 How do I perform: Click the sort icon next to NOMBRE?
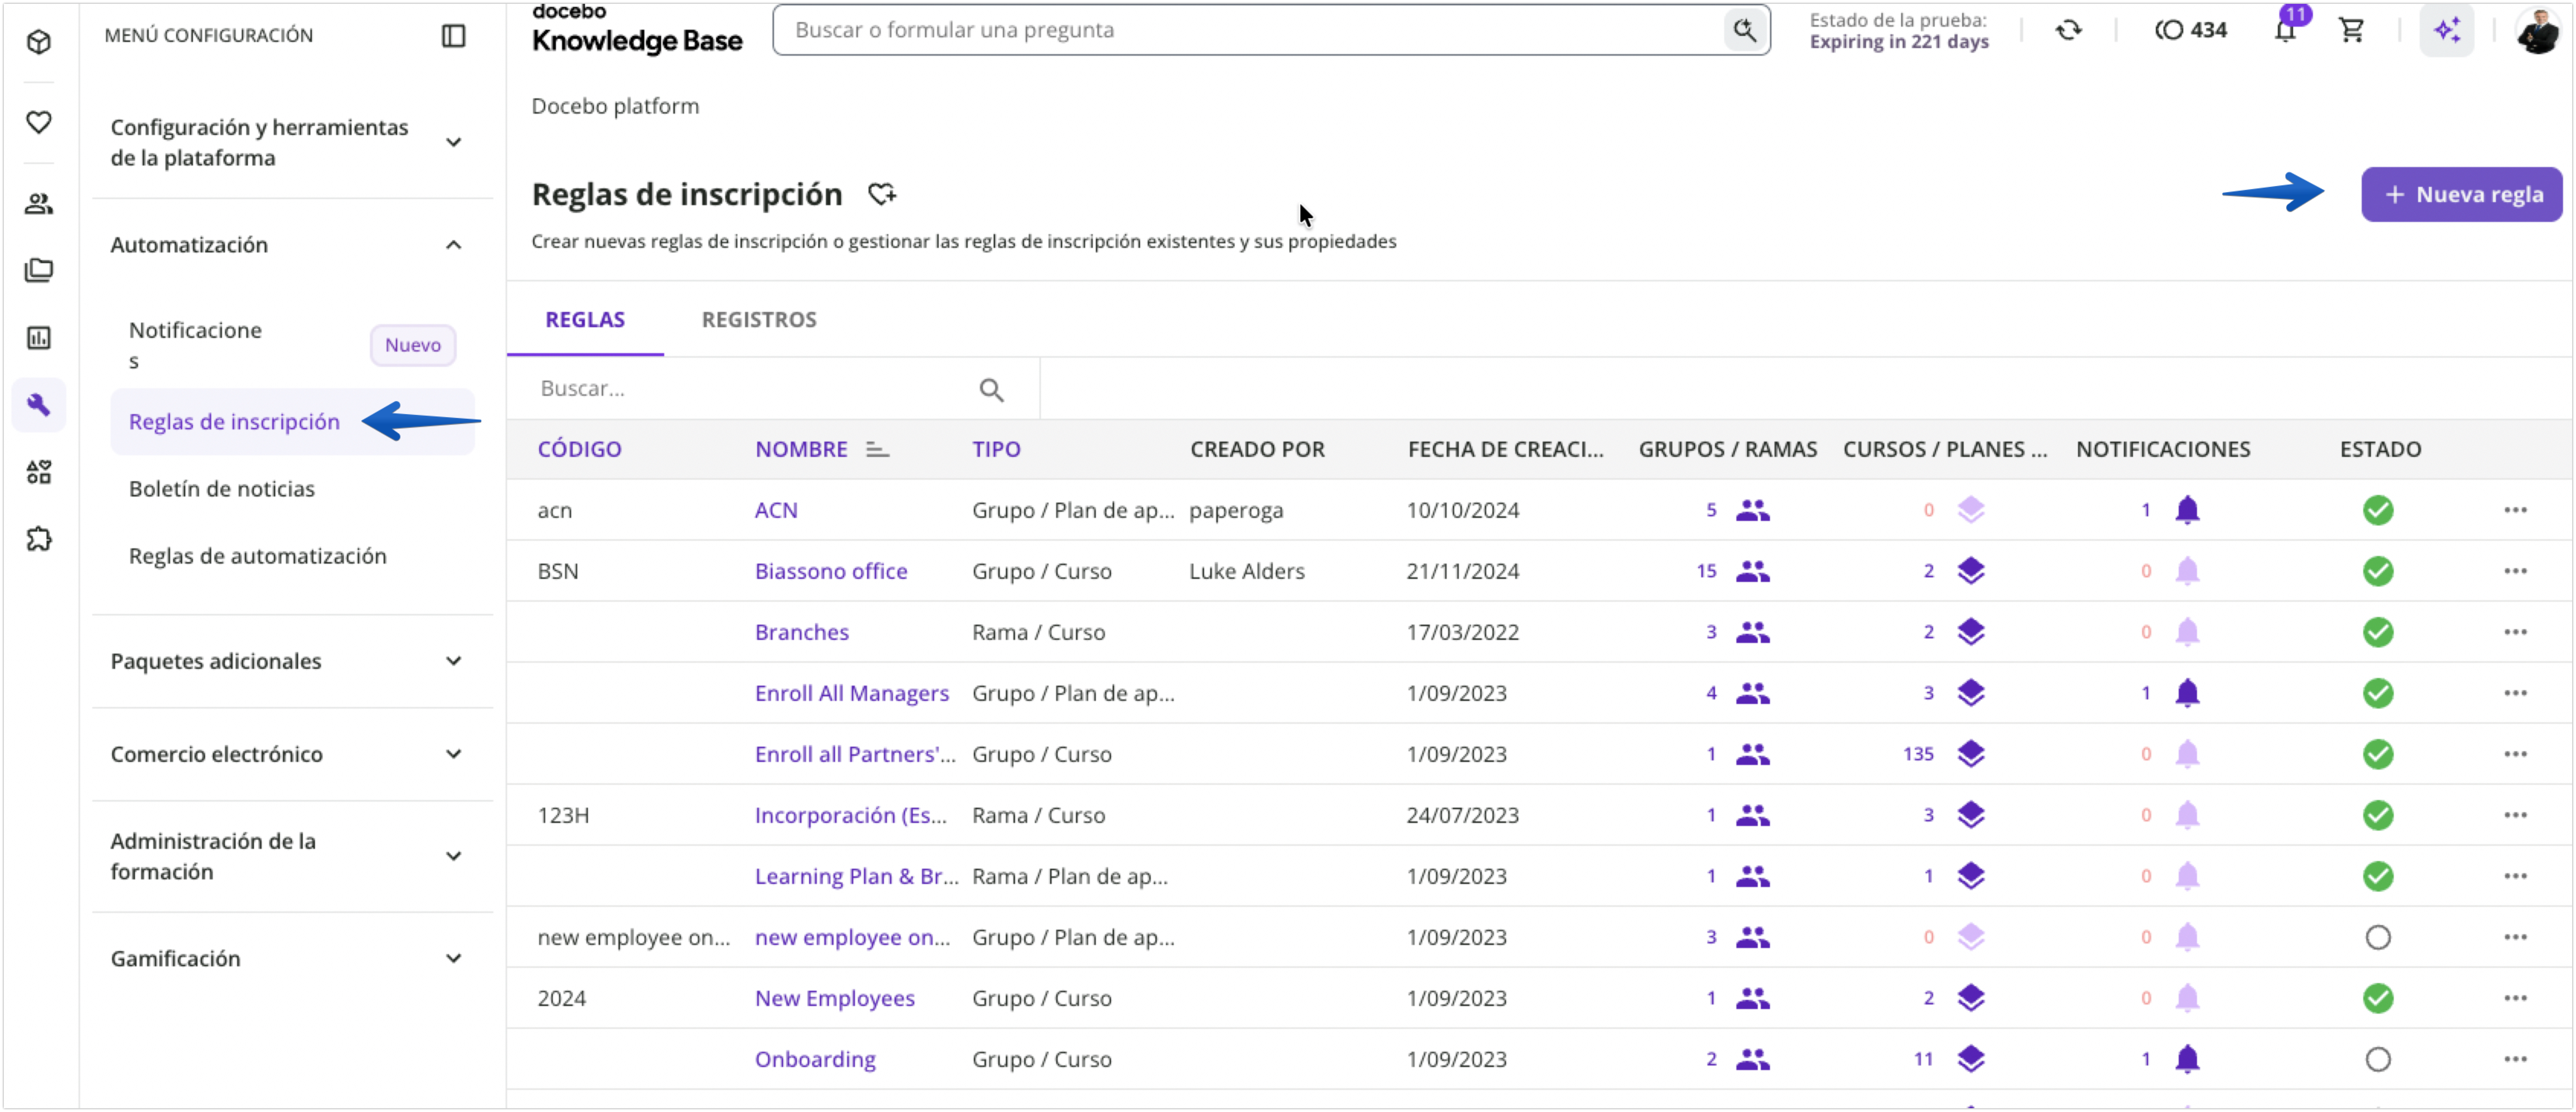tap(877, 450)
